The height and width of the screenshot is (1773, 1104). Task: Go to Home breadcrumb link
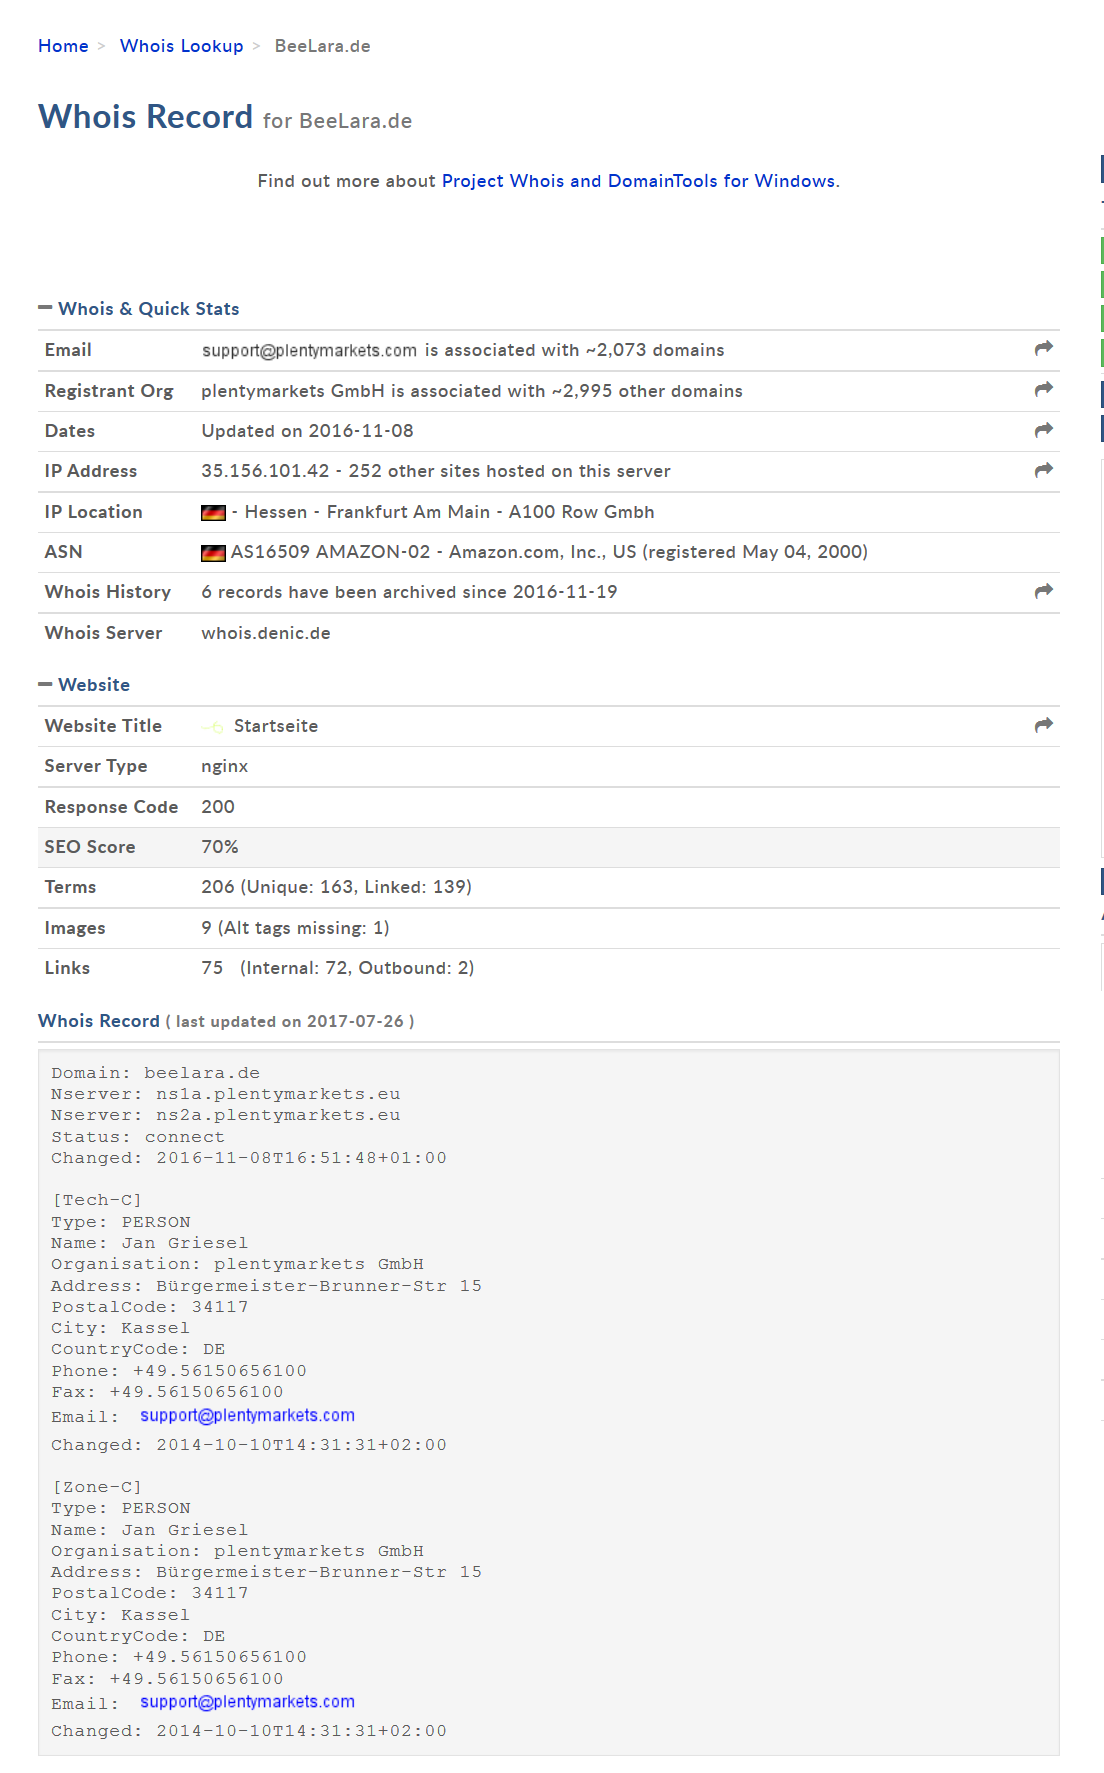click(63, 46)
